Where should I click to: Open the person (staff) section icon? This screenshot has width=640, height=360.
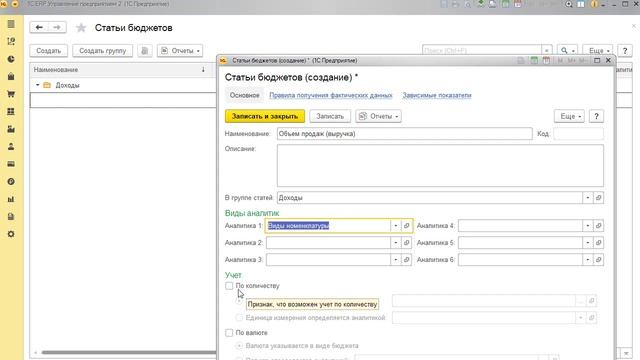[11, 147]
